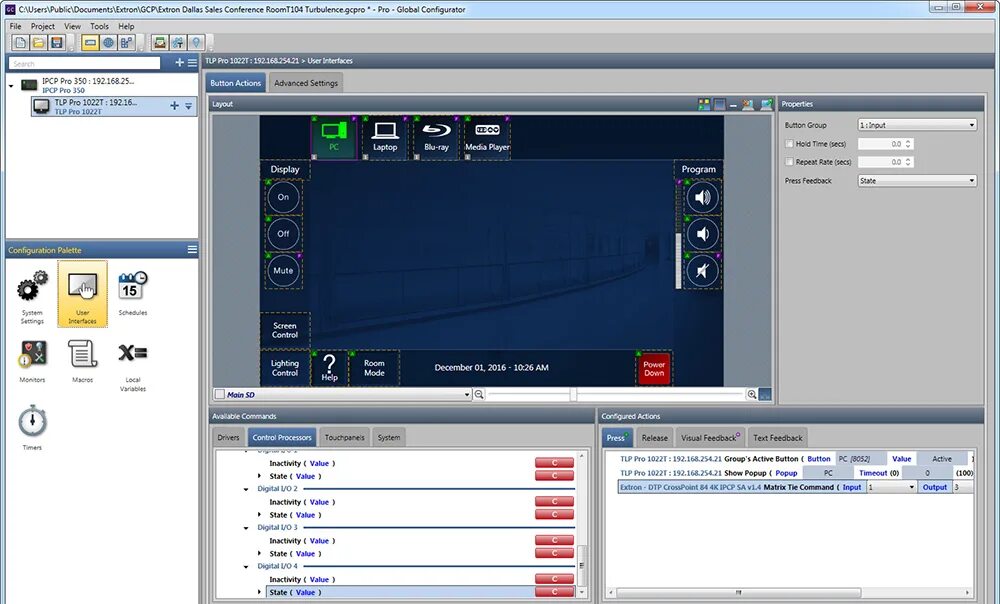Click the location pin toolbar icon
This screenshot has width=1000, height=604.
point(196,43)
